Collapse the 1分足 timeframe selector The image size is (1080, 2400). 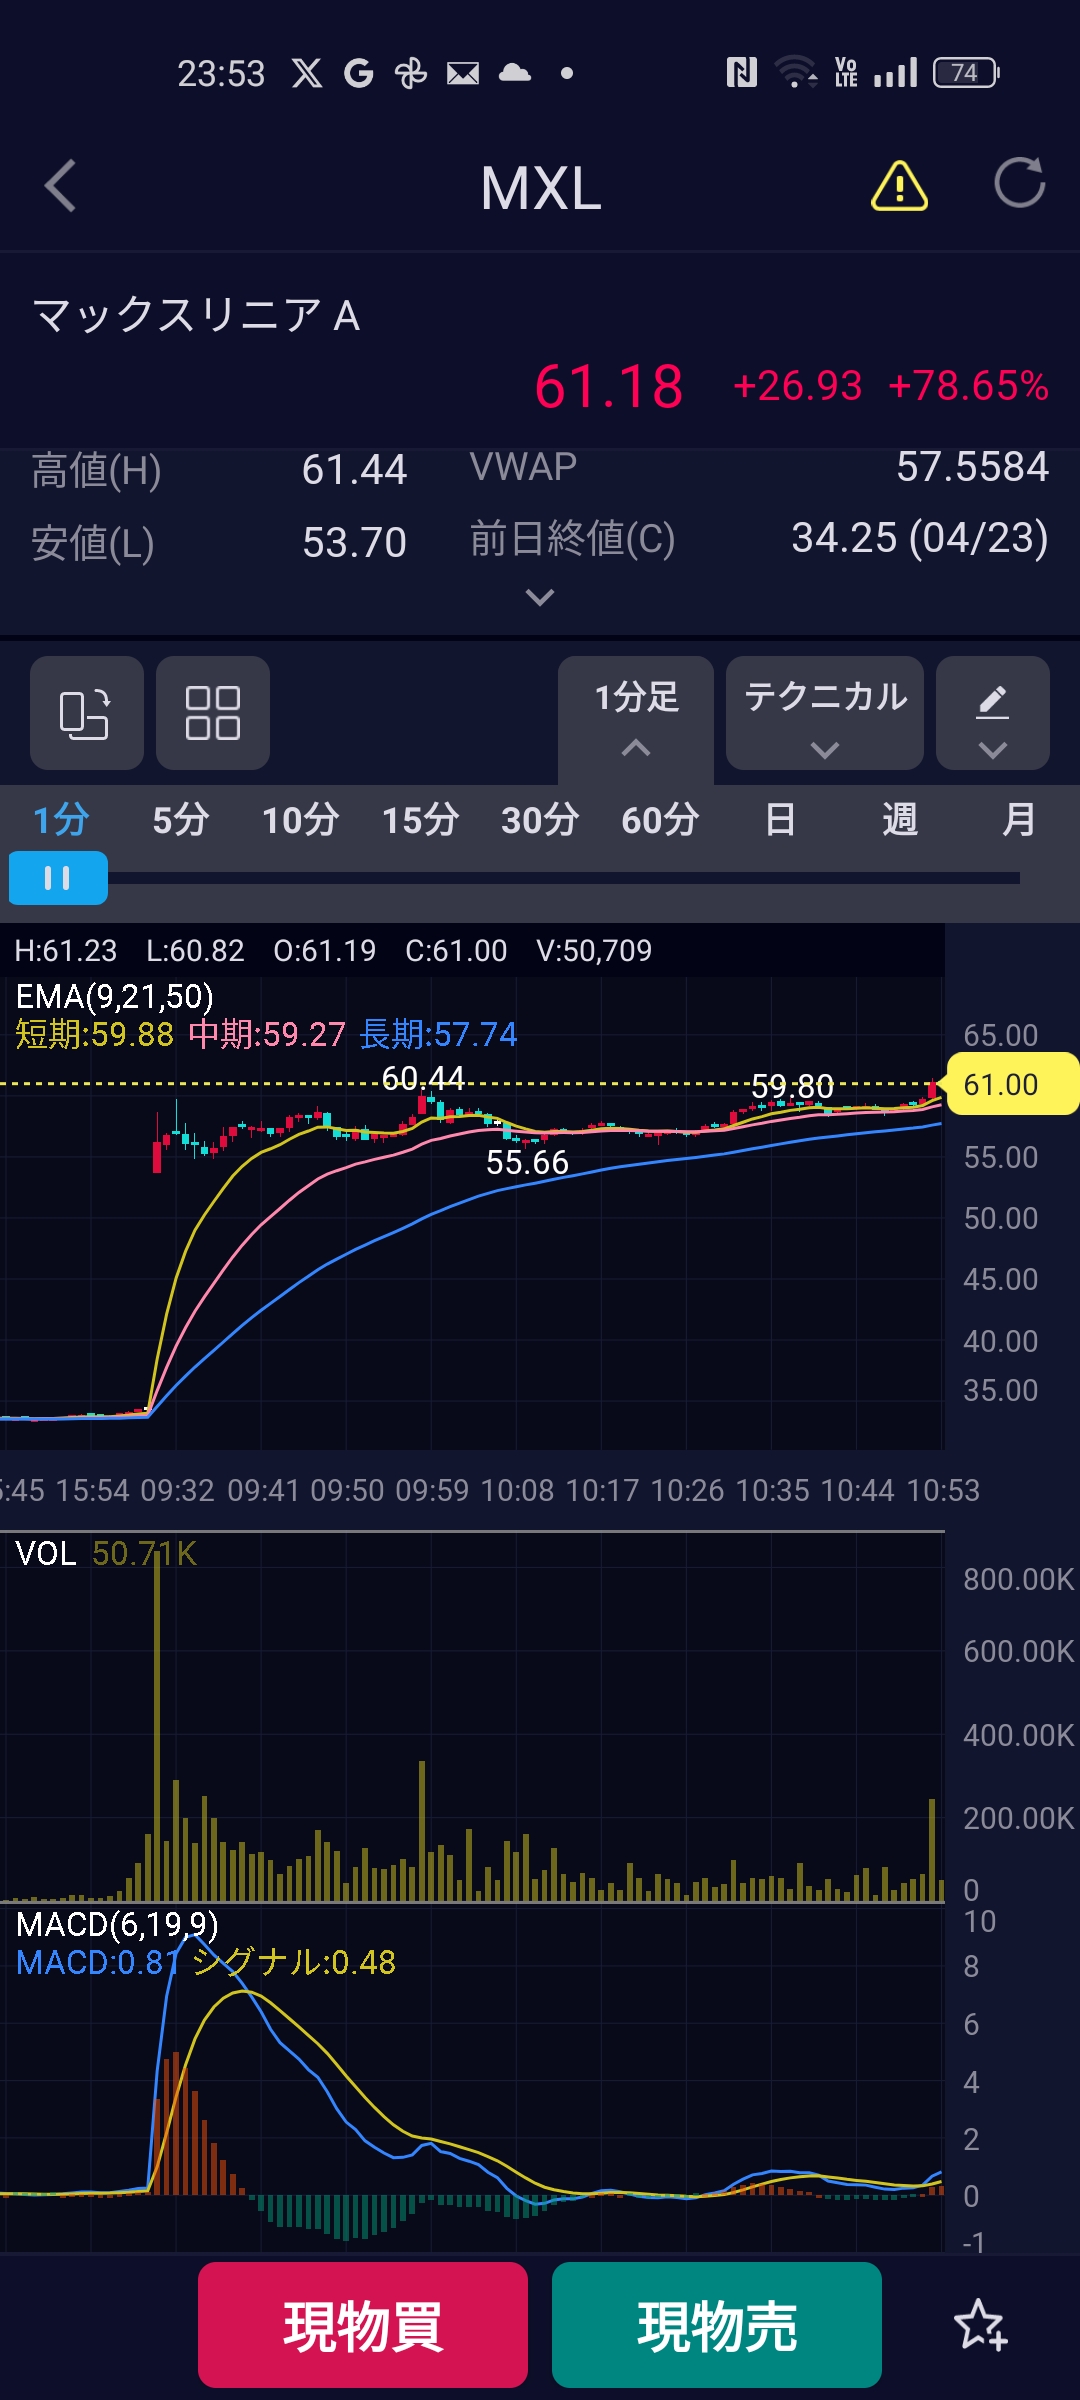tap(636, 715)
